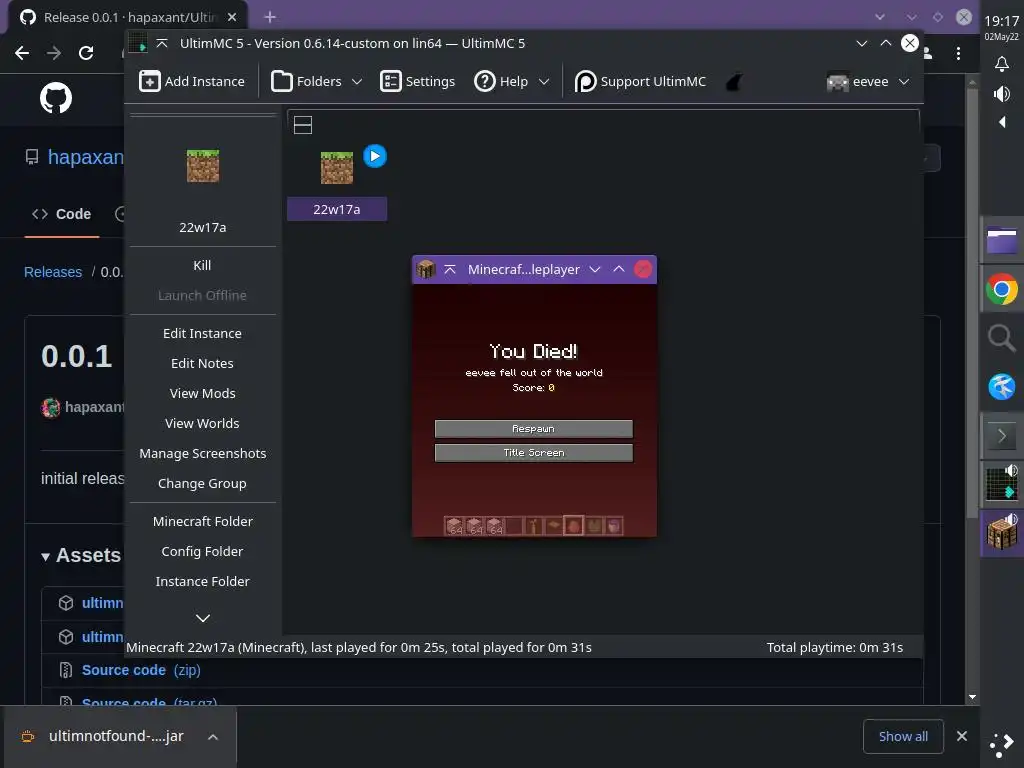This screenshot has height=768, width=1024.
Task: Click the GitHub logo
Action: coord(56,98)
